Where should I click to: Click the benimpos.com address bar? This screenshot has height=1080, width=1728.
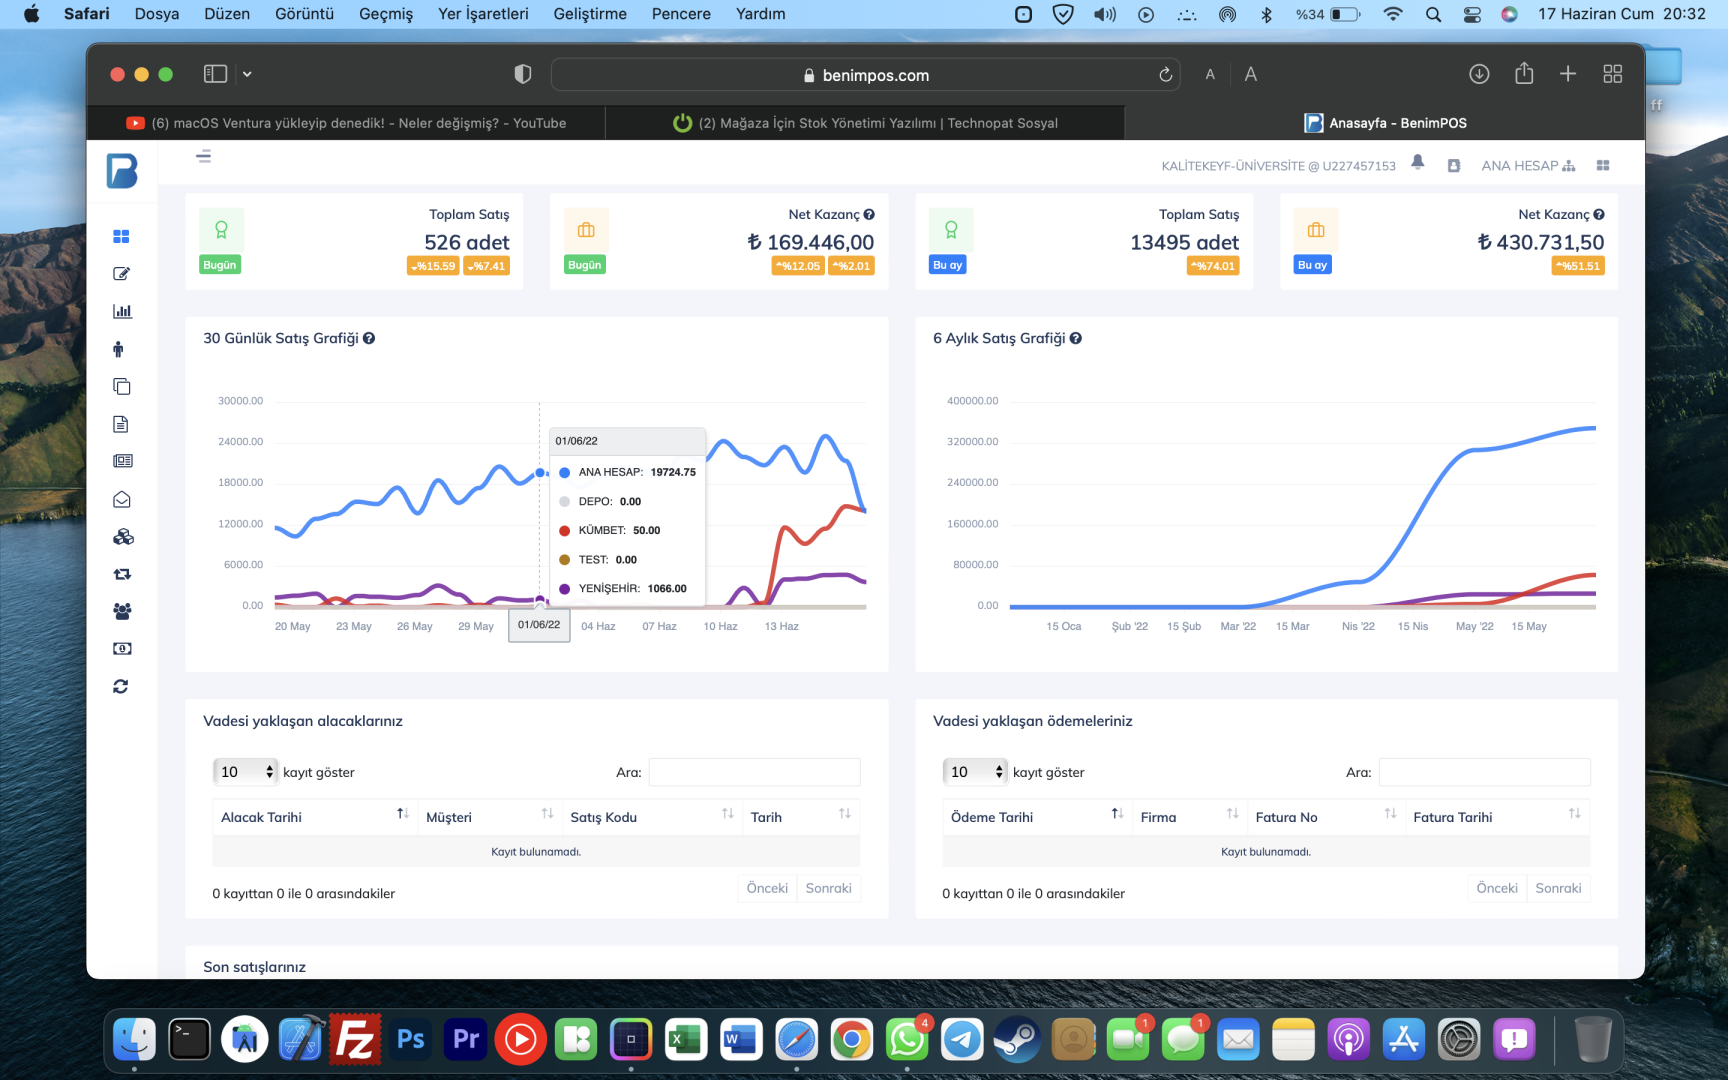pyautogui.click(x=866, y=75)
